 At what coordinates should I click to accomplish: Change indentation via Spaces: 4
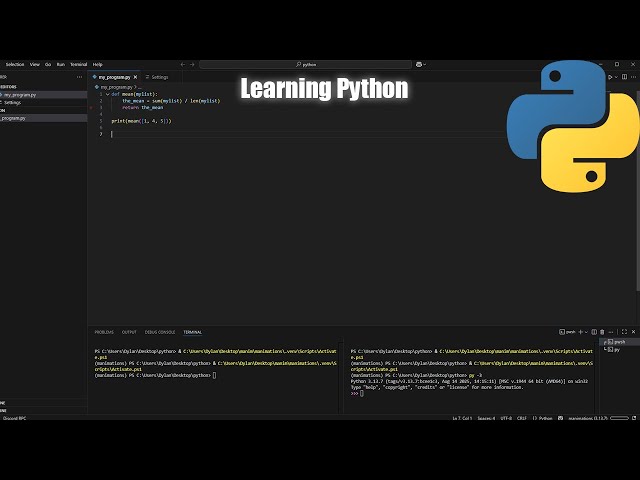click(486, 418)
